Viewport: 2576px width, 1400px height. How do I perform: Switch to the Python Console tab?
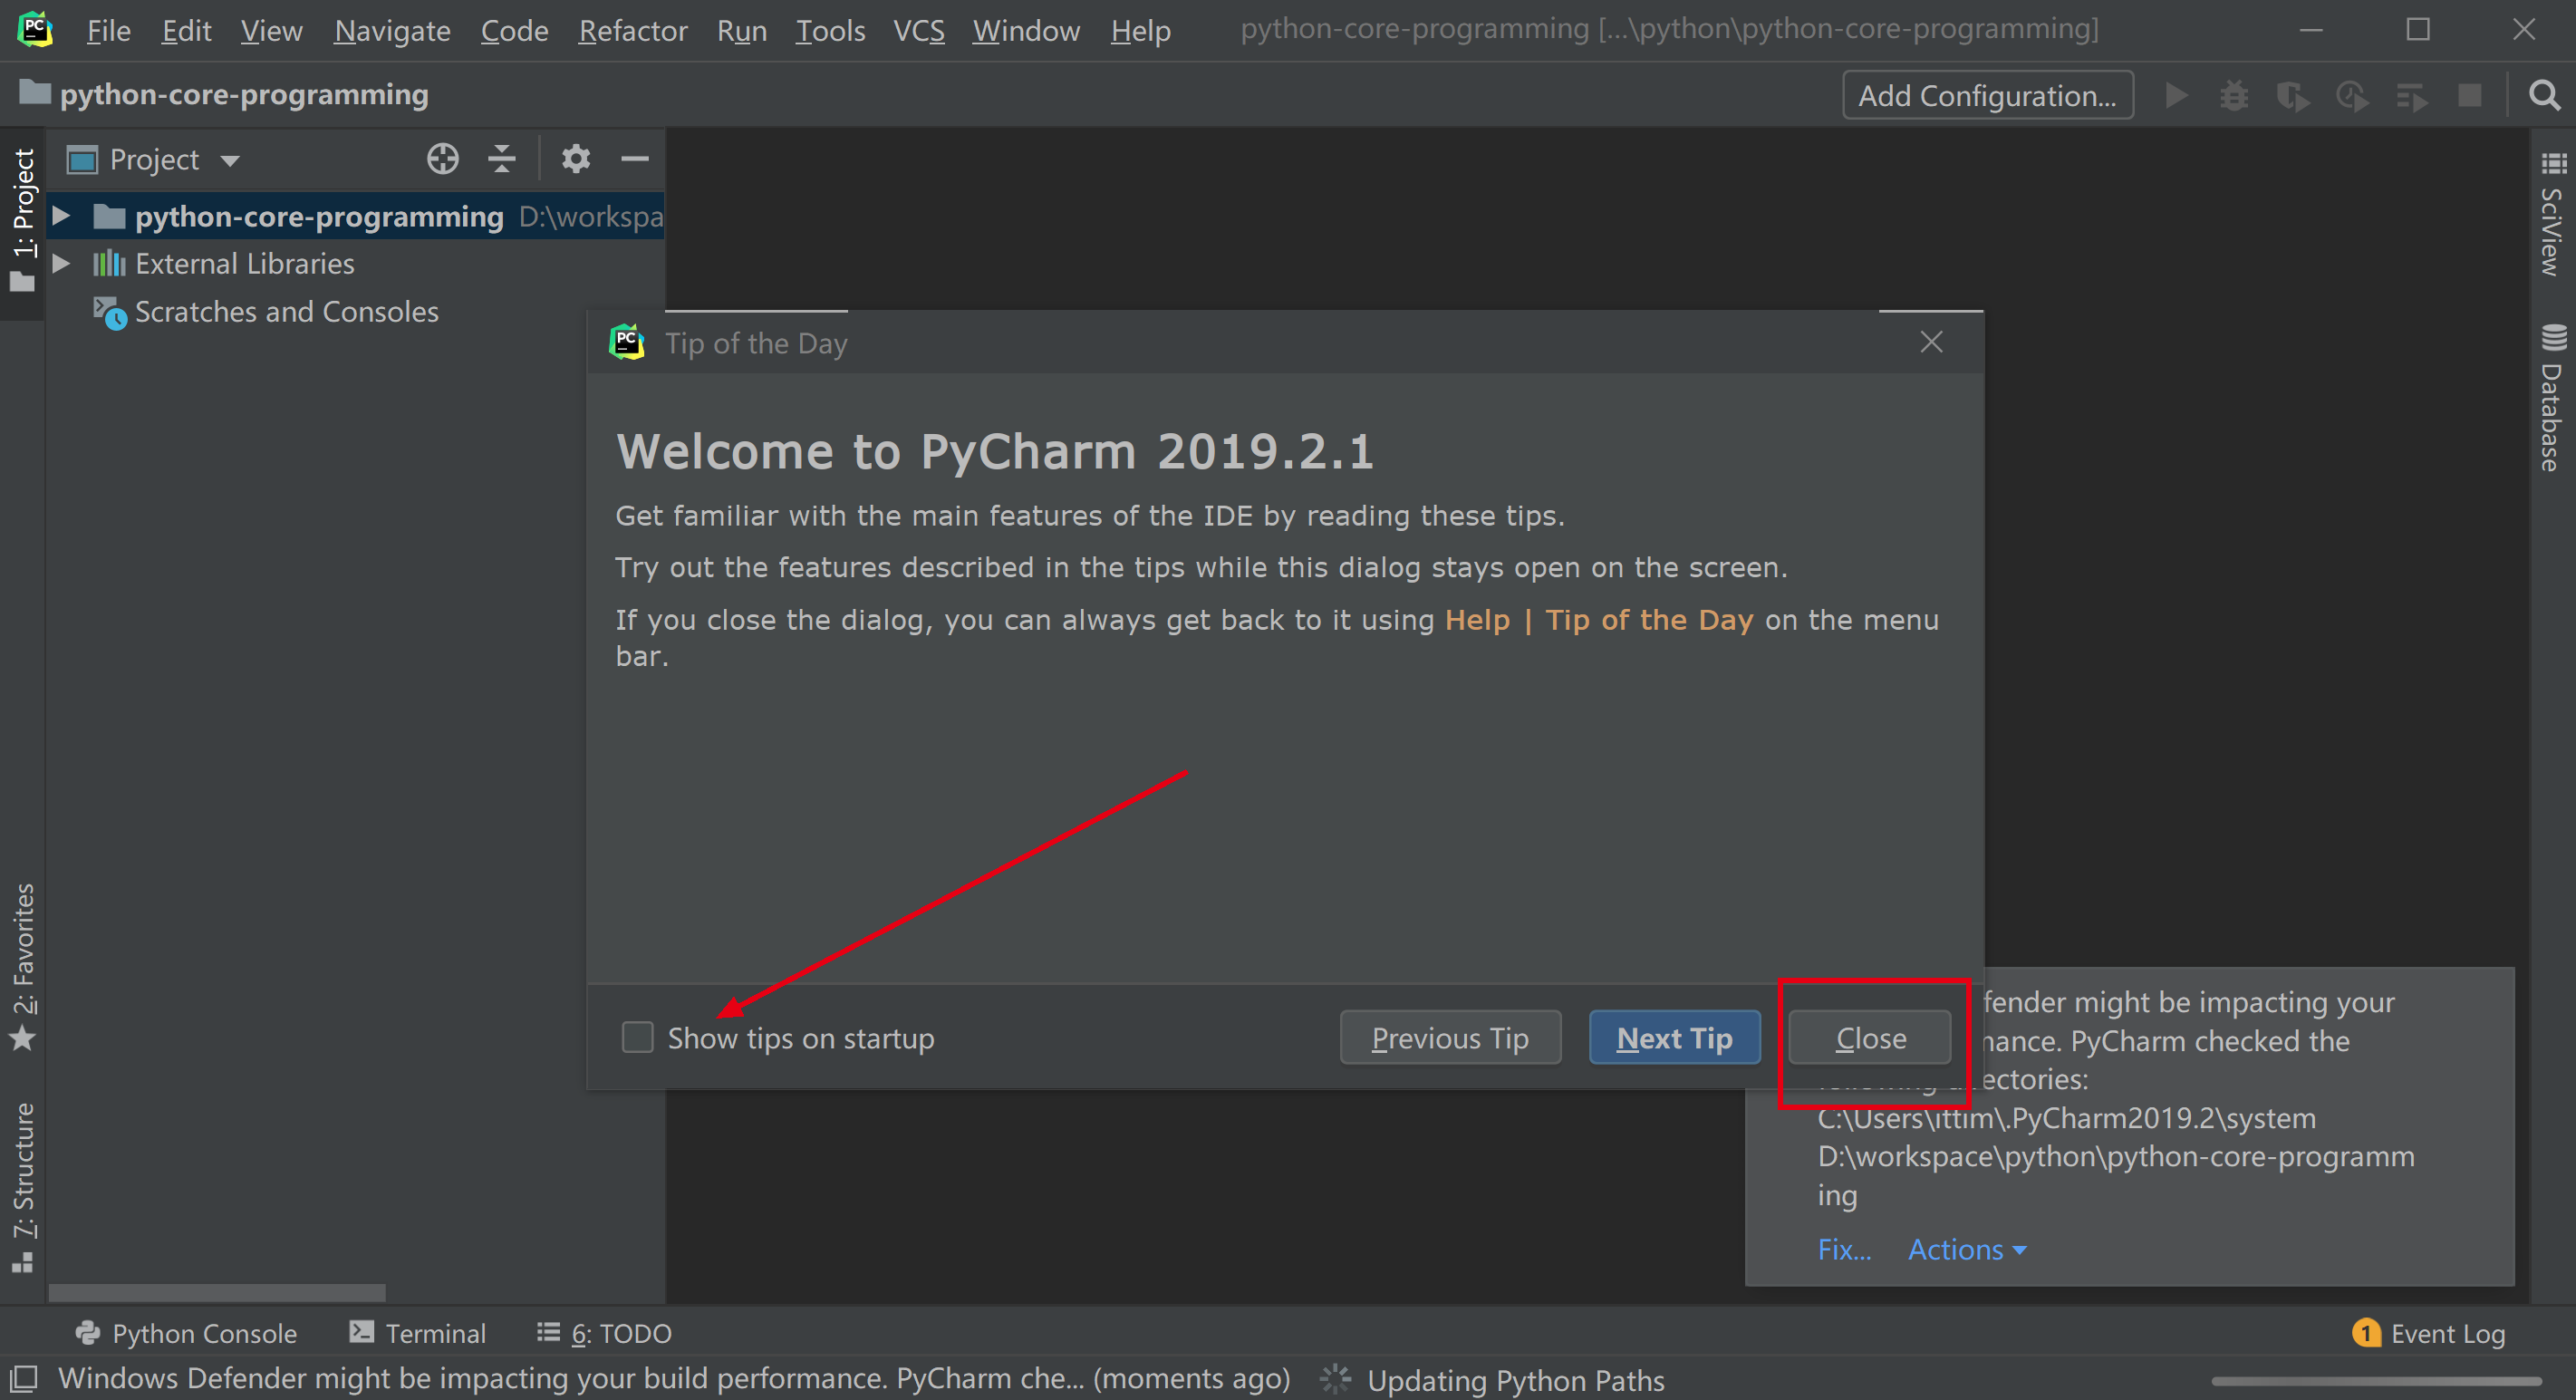[x=184, y=1333]
